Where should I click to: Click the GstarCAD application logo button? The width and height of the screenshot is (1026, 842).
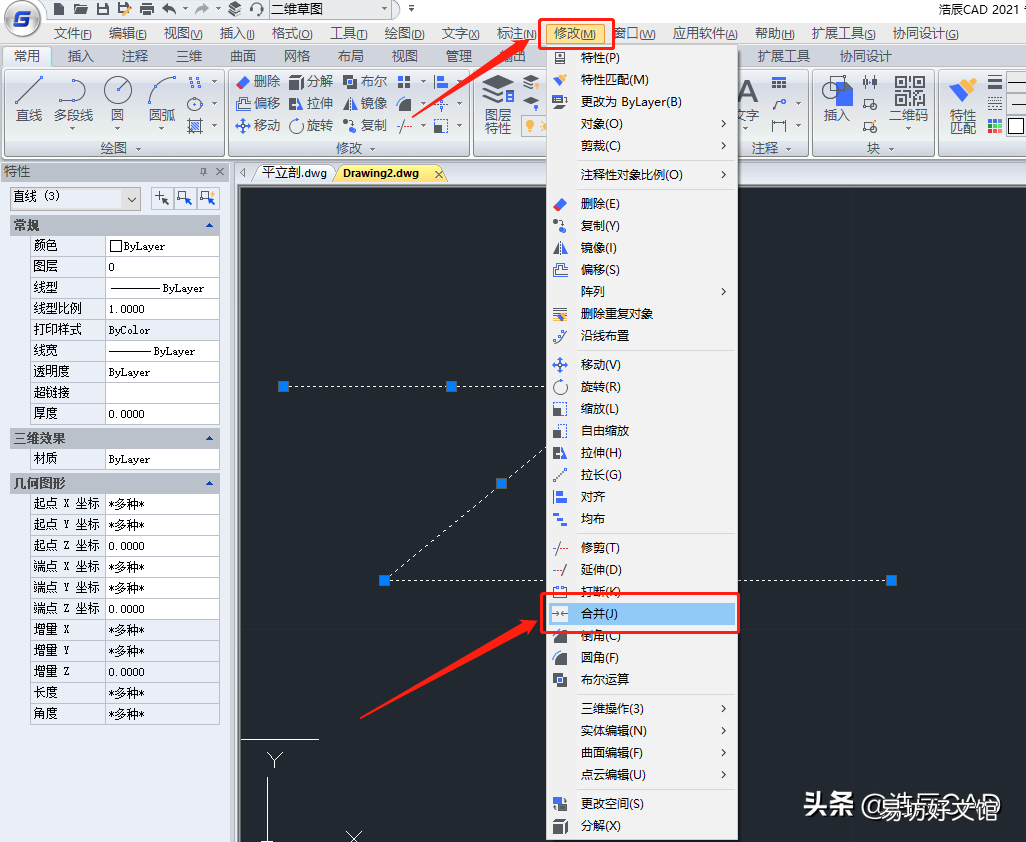pyautogui.click(x=22, y=20)
